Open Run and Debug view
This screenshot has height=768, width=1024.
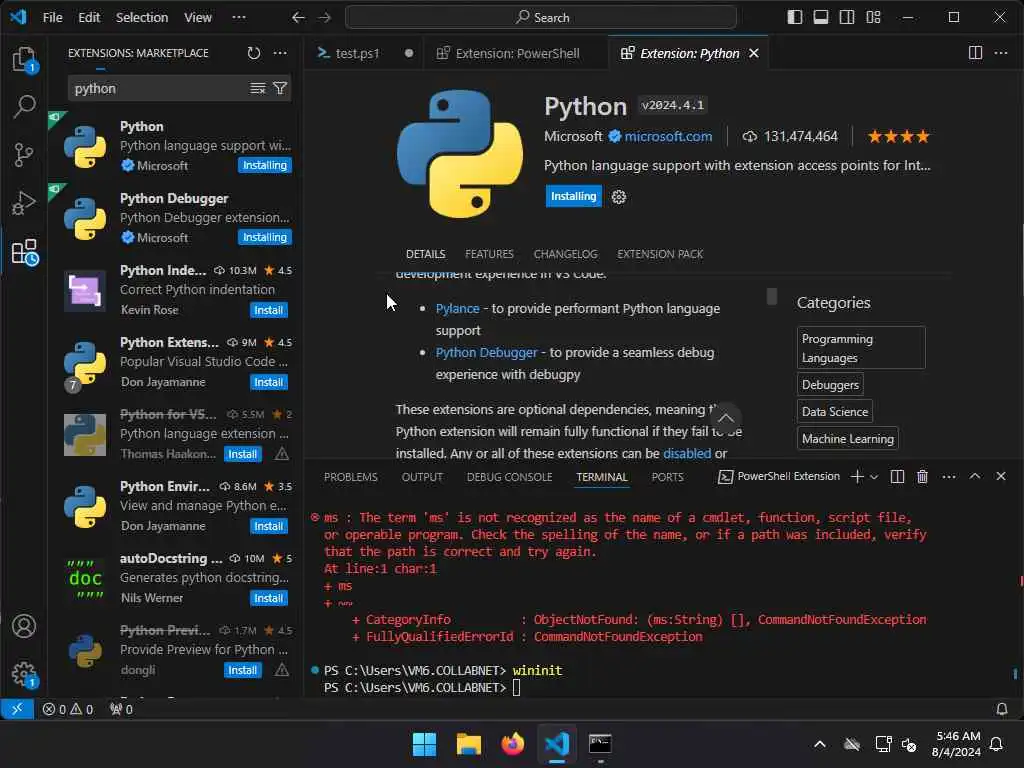[24, 203]
